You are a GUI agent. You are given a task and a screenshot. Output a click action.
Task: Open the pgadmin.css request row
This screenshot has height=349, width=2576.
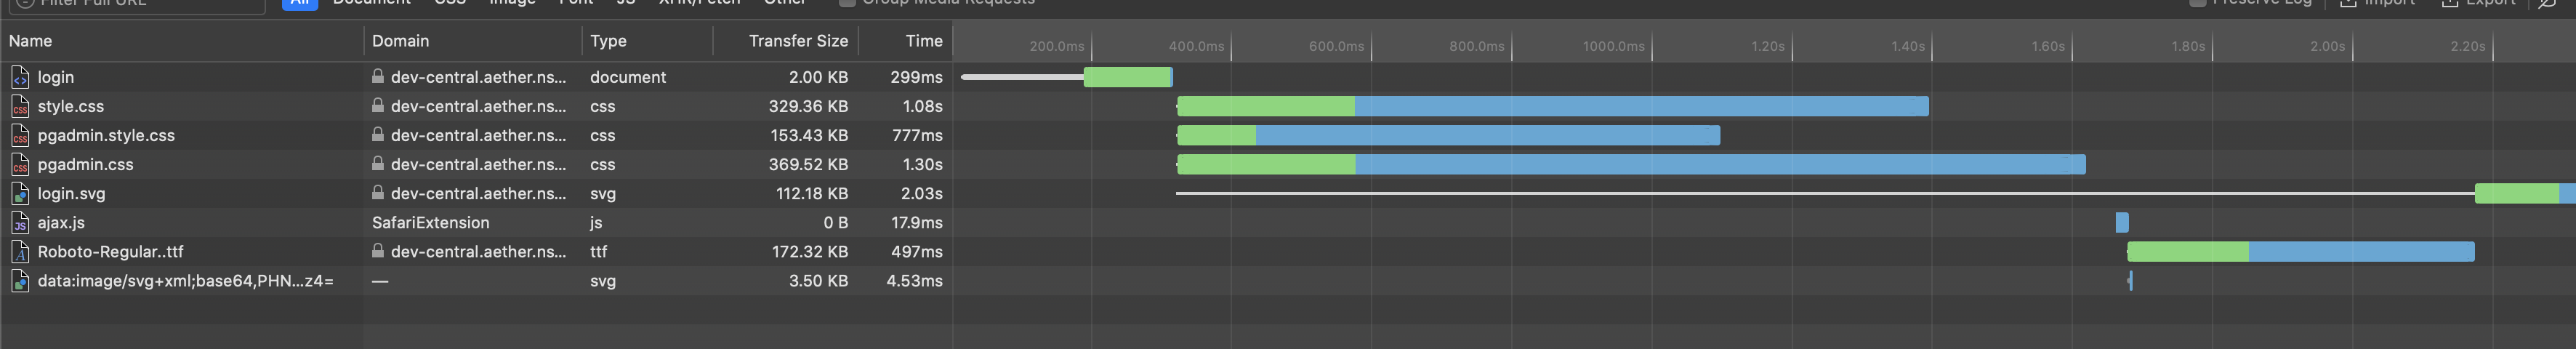click(x=86, y=164)
